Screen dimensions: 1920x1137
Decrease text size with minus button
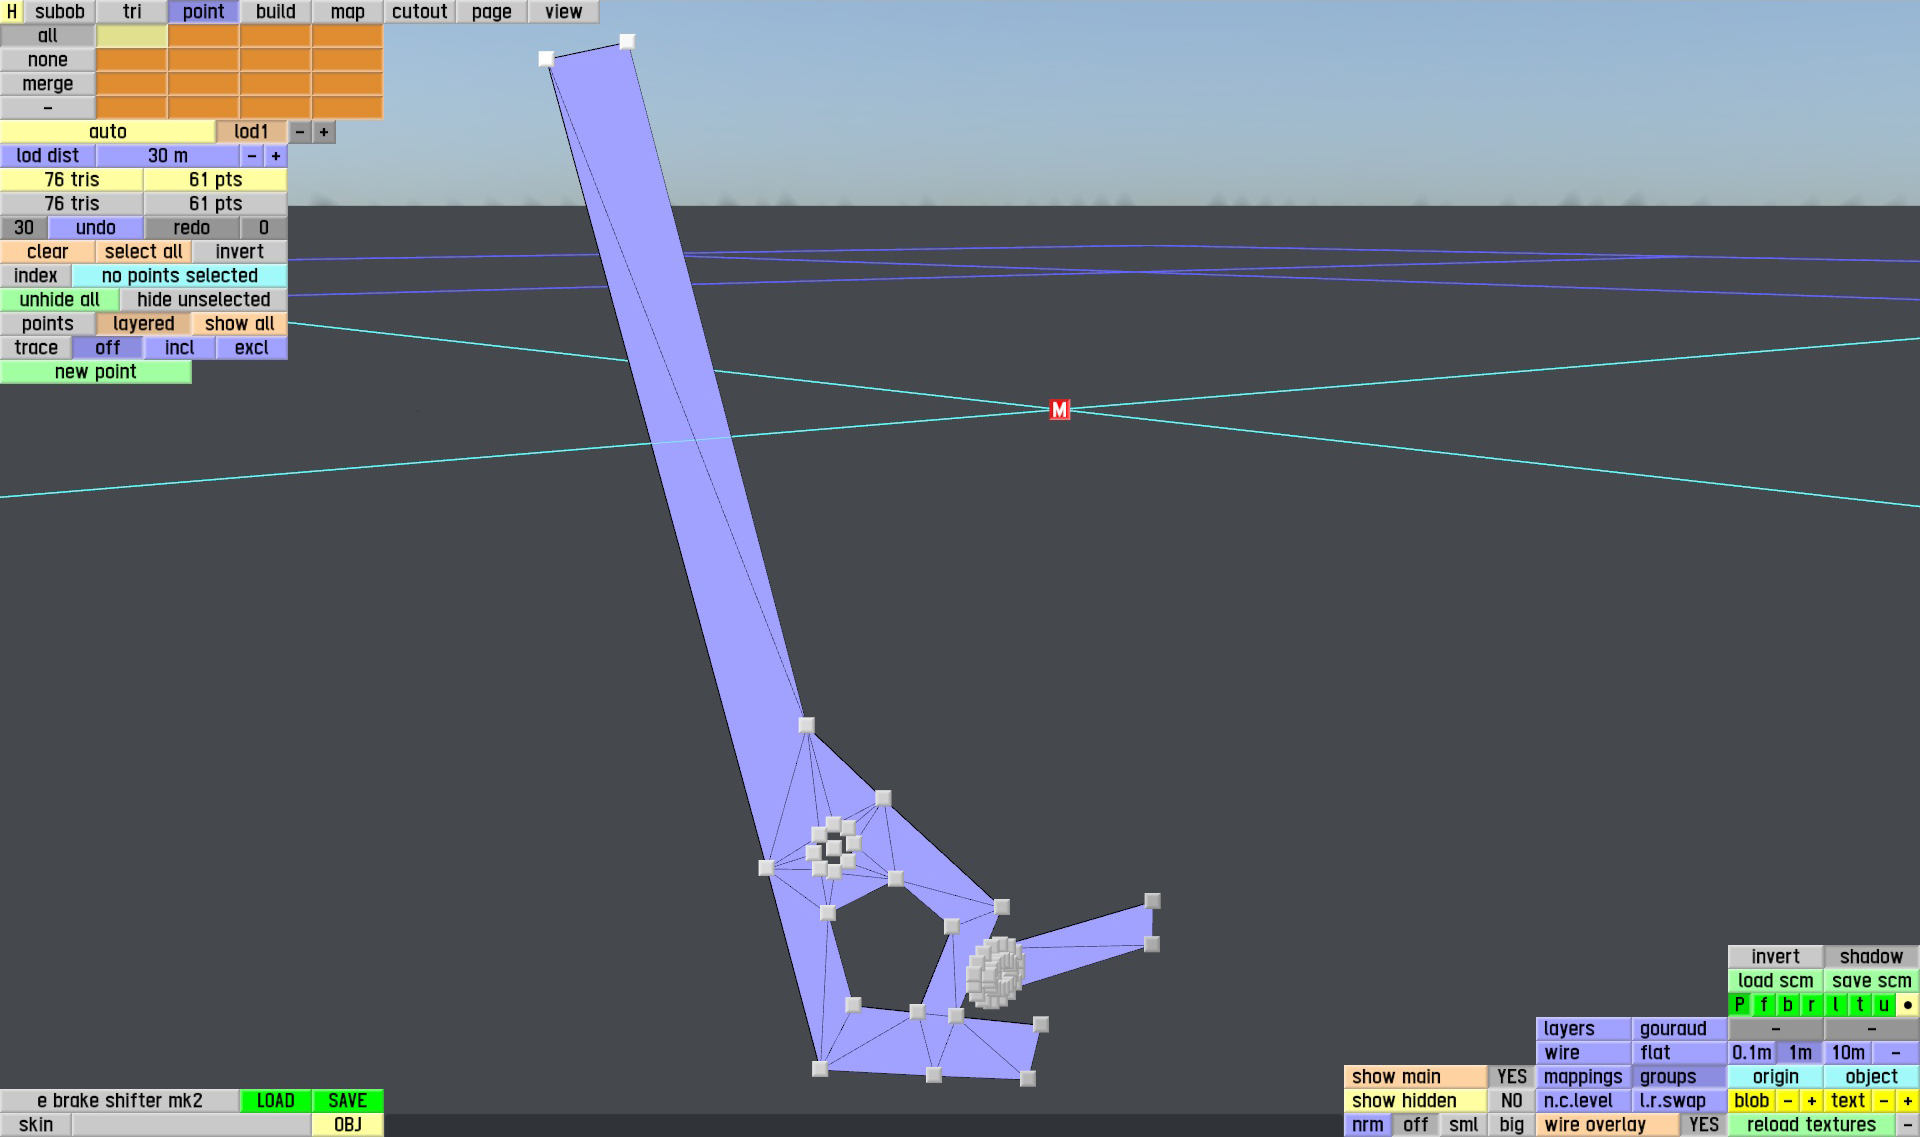(1883, 1101)
